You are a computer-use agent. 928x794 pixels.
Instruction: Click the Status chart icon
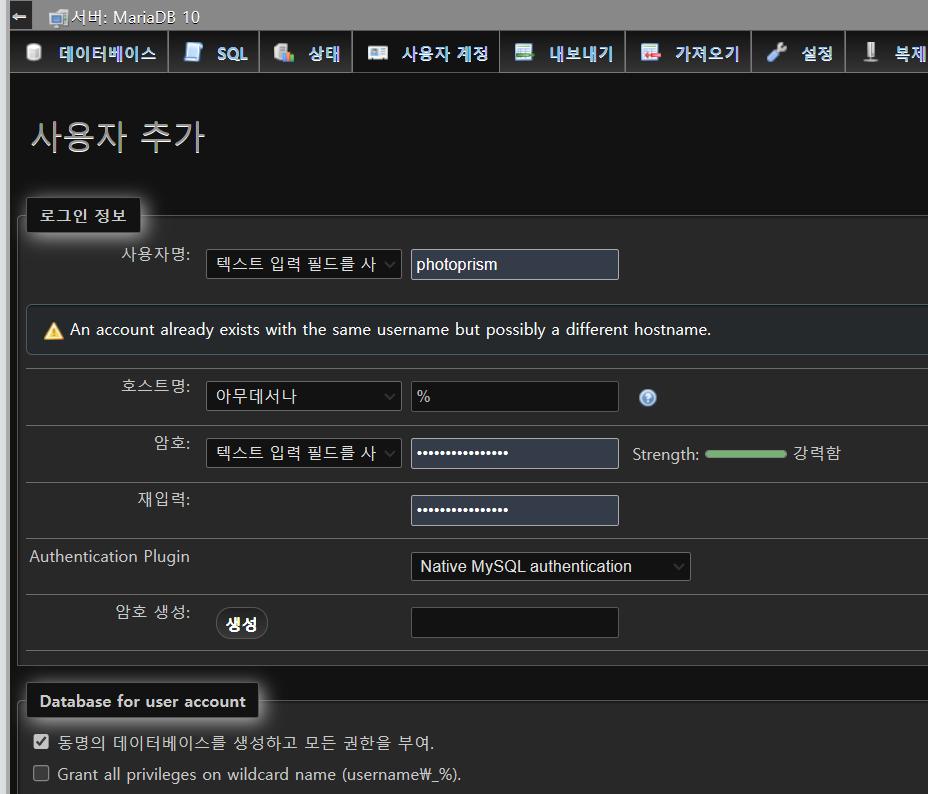[x=284, y=53]
